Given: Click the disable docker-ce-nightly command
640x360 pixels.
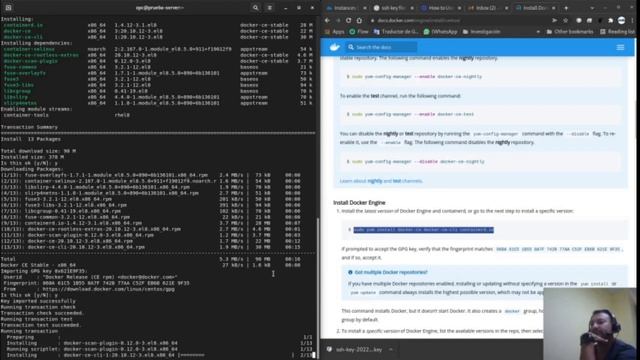Looking at the screenshot, I should (x=418, y=162).
